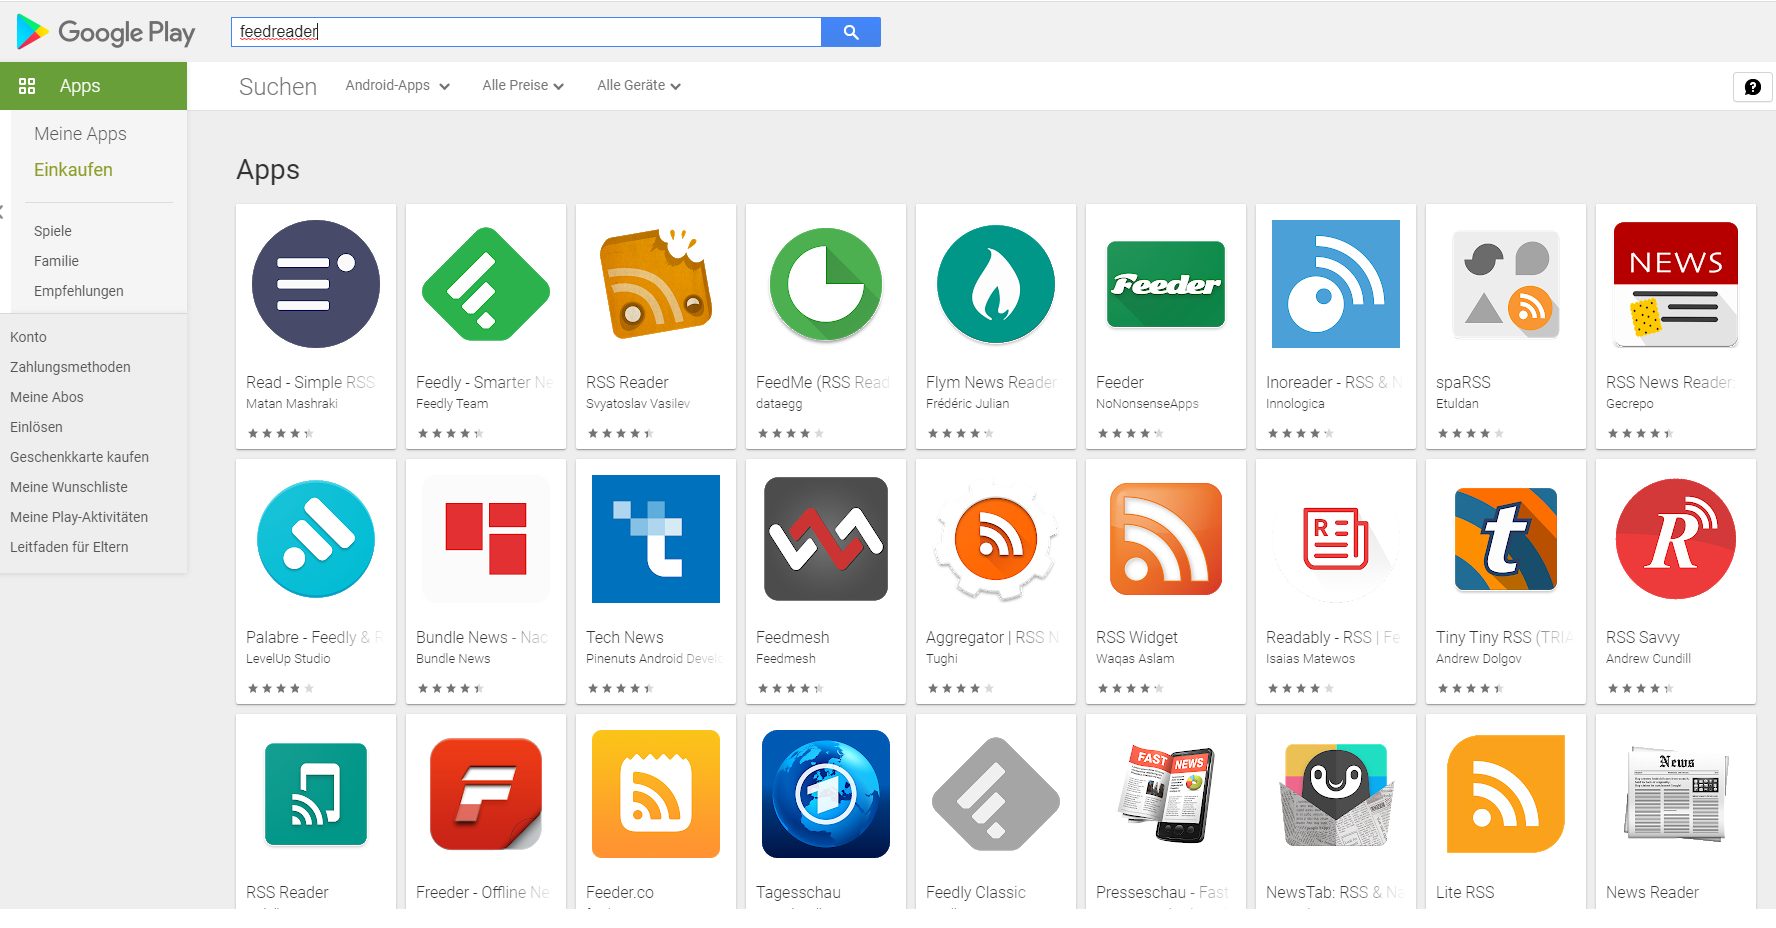This screenshot has width=1776, height=928.
Task: Click the green FeedMe app icon
Action: 825,284
